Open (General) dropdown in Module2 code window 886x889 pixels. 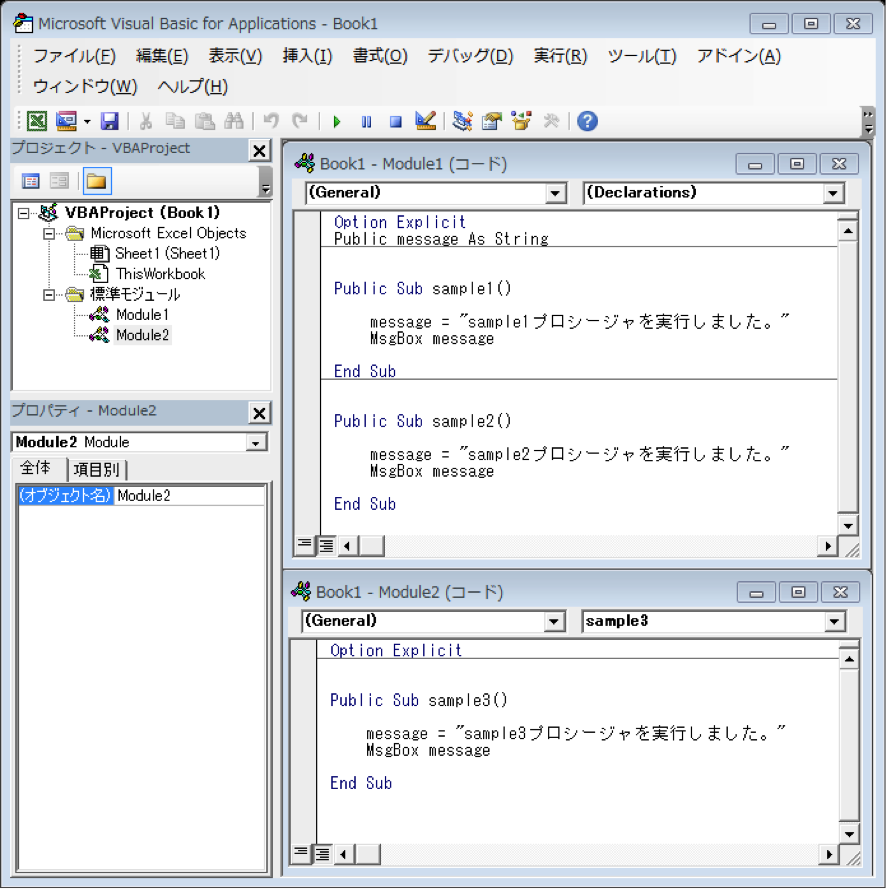[x=554, y=622]
